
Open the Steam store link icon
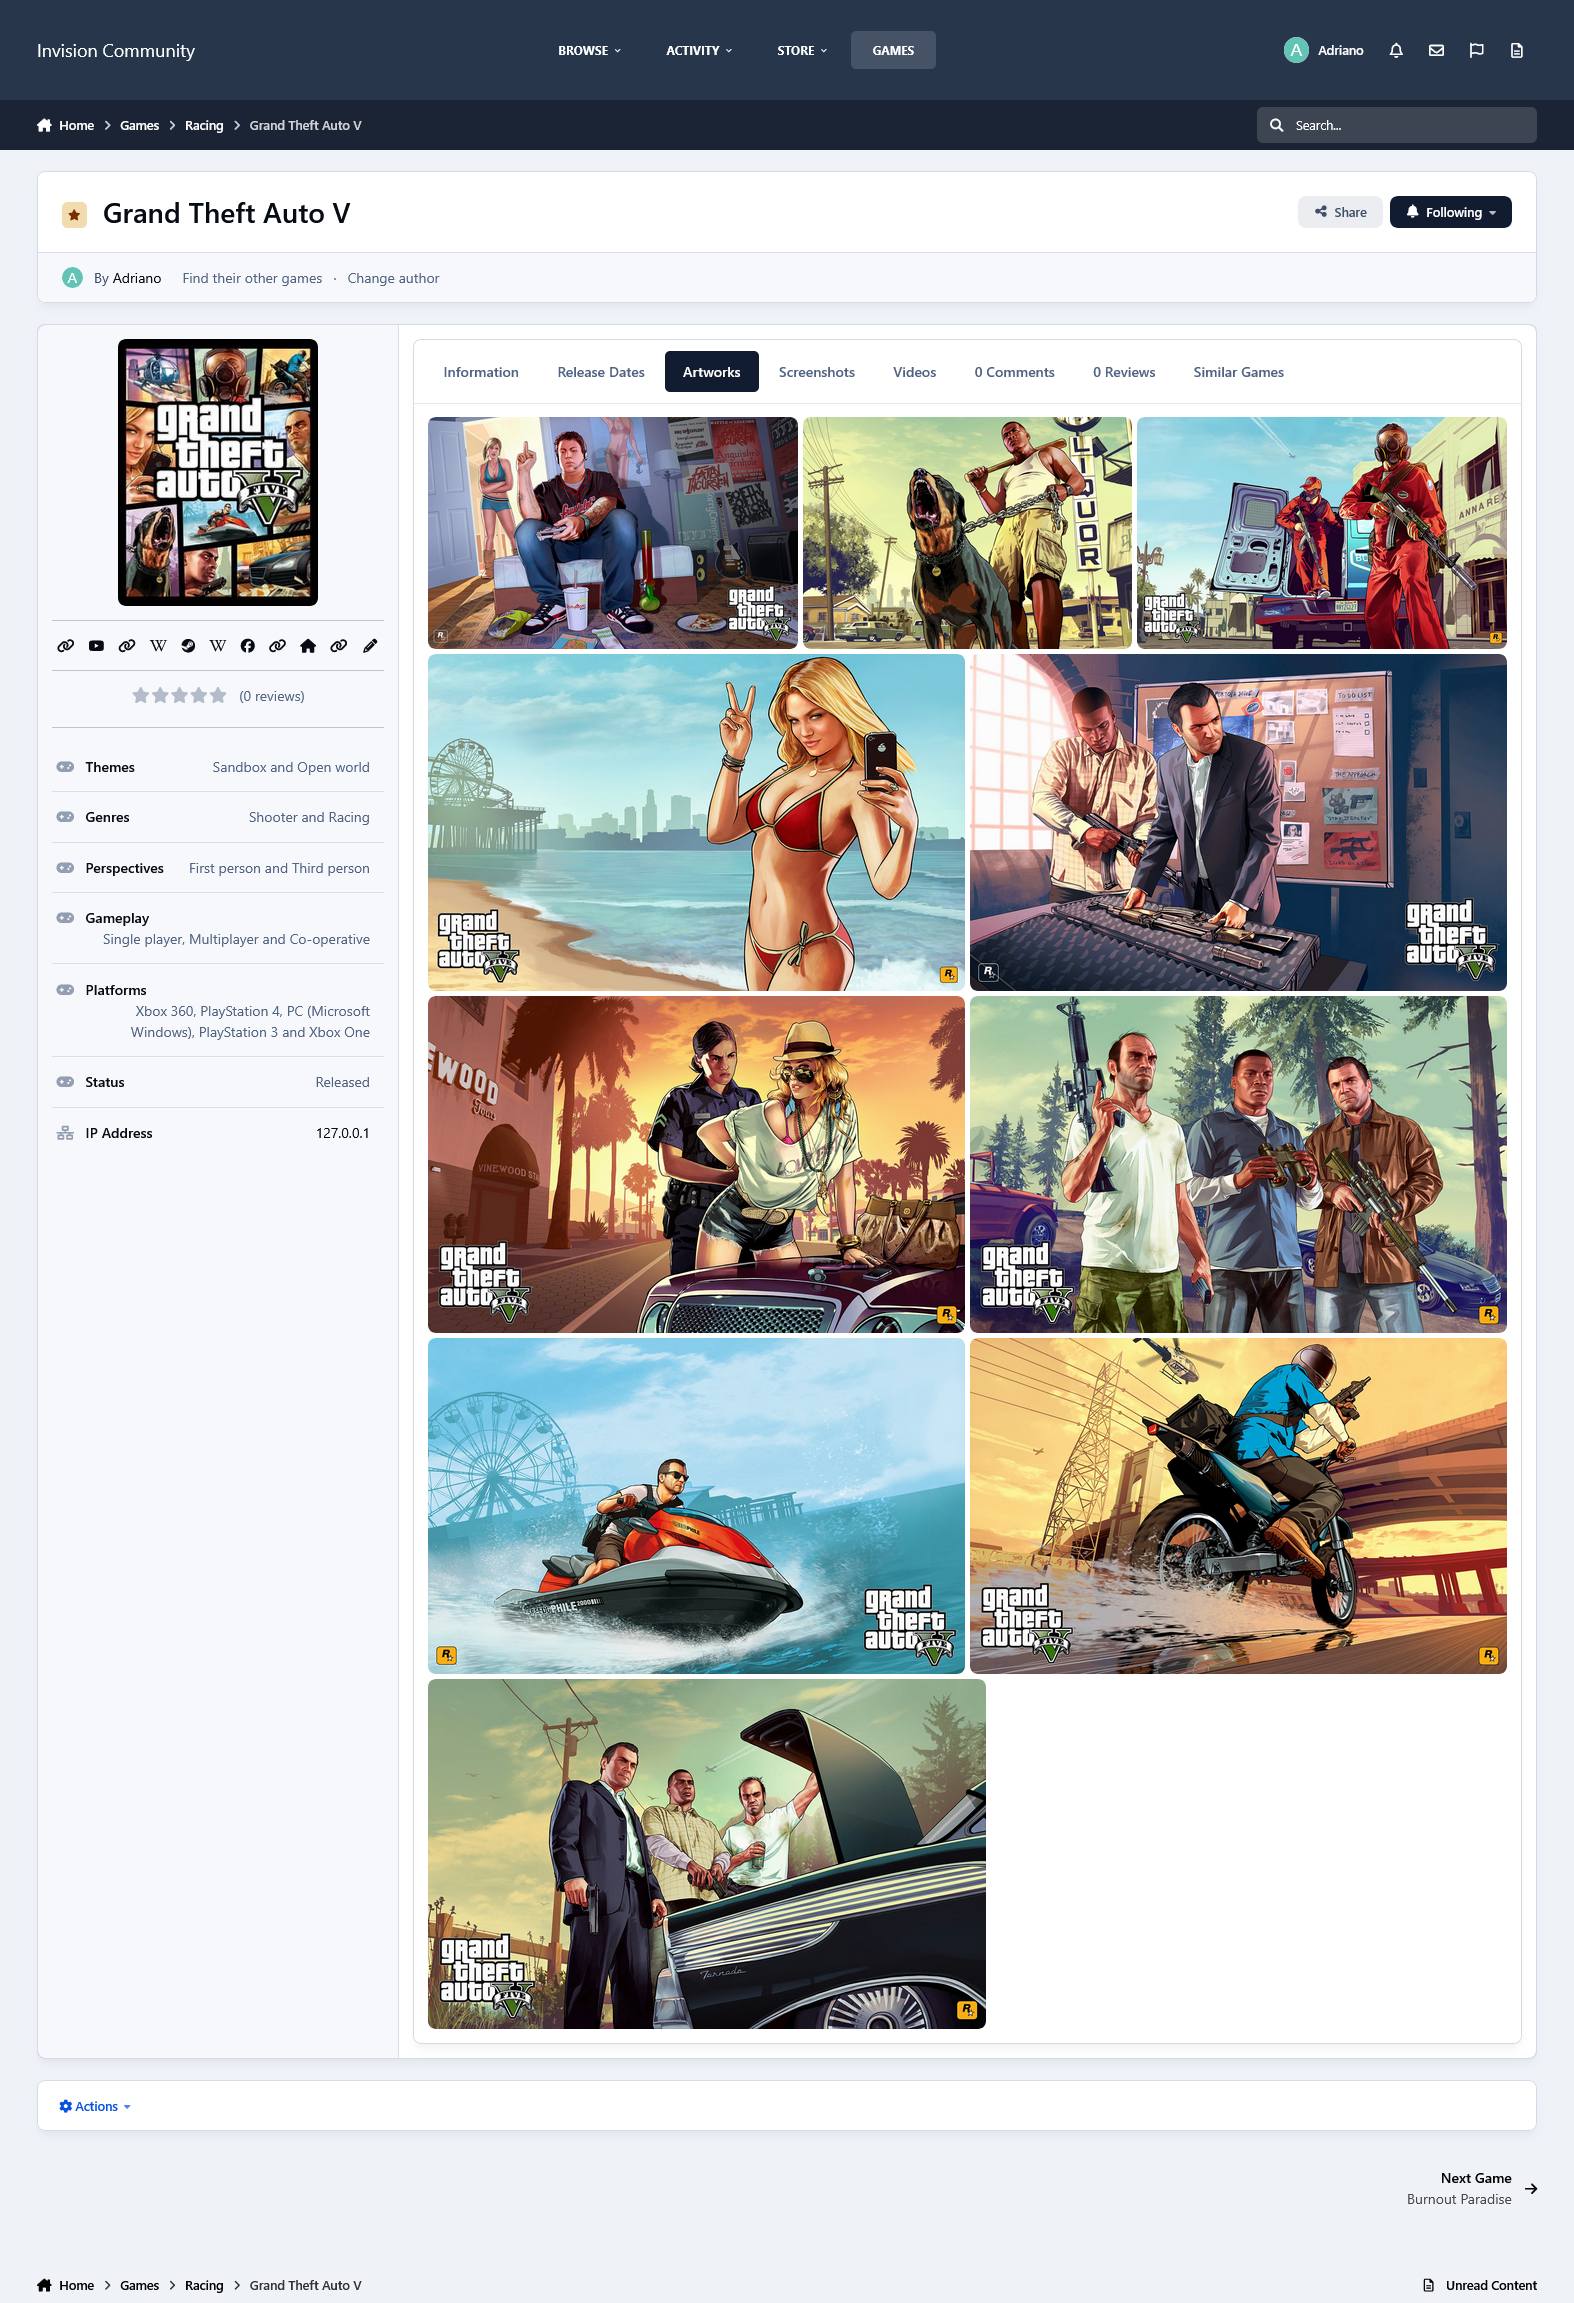tap(188, 646)
